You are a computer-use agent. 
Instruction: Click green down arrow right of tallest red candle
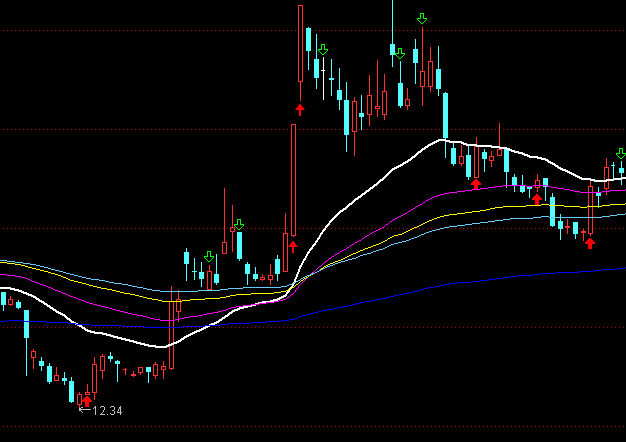(323, 49)
